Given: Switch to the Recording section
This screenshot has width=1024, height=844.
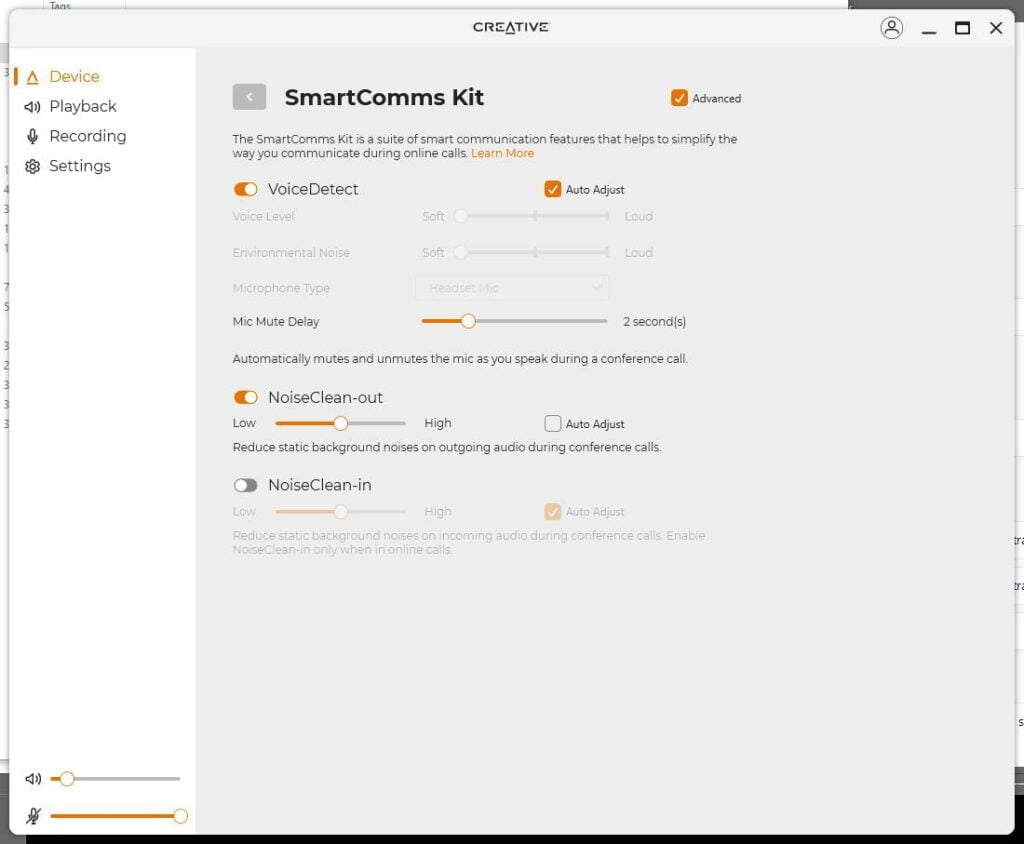Looking at the screenshot, I should 88,137.
